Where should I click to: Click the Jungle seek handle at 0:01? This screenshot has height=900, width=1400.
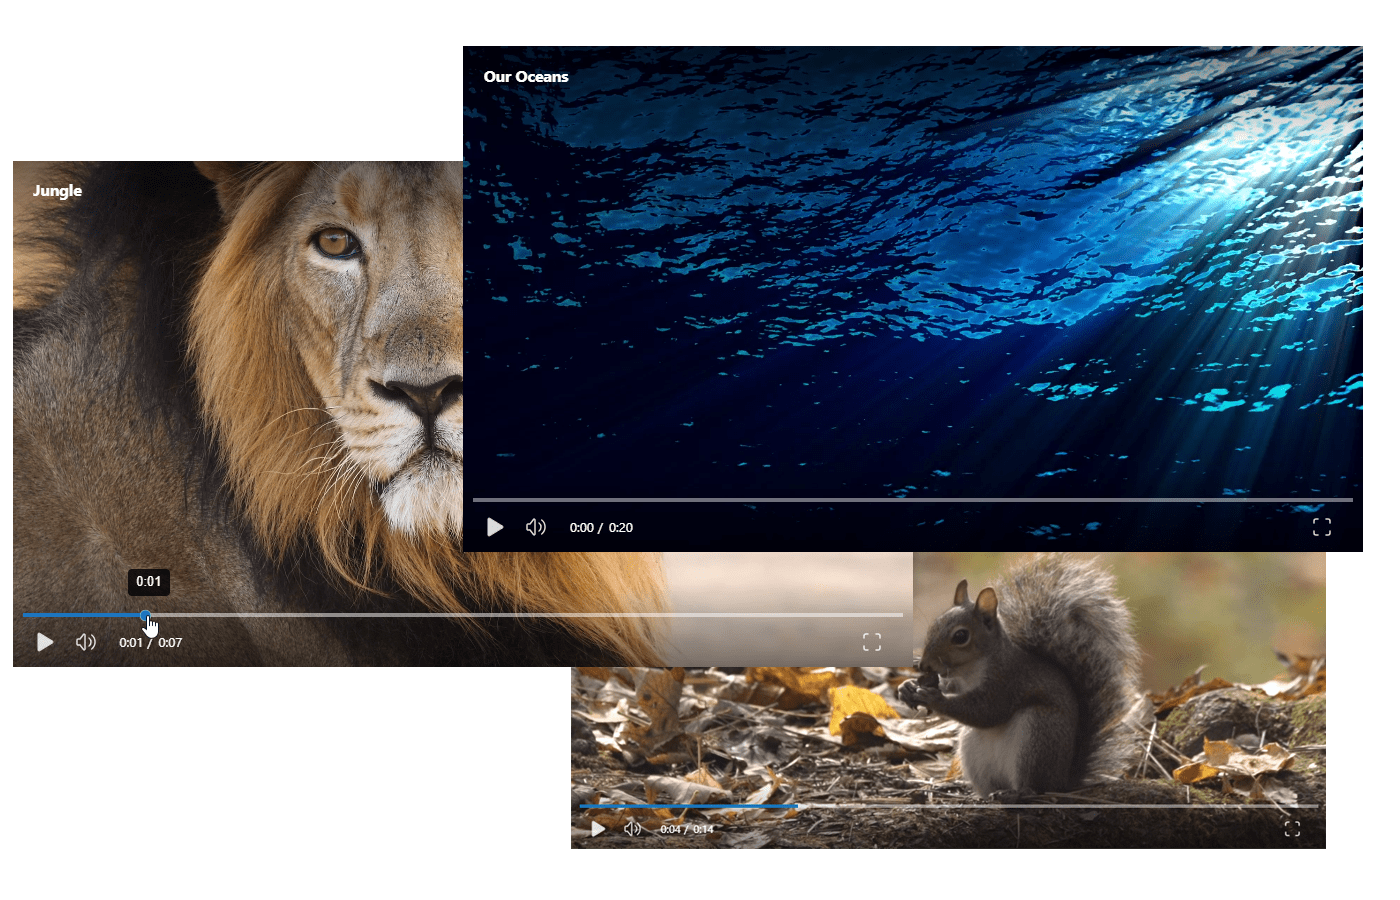146,614
